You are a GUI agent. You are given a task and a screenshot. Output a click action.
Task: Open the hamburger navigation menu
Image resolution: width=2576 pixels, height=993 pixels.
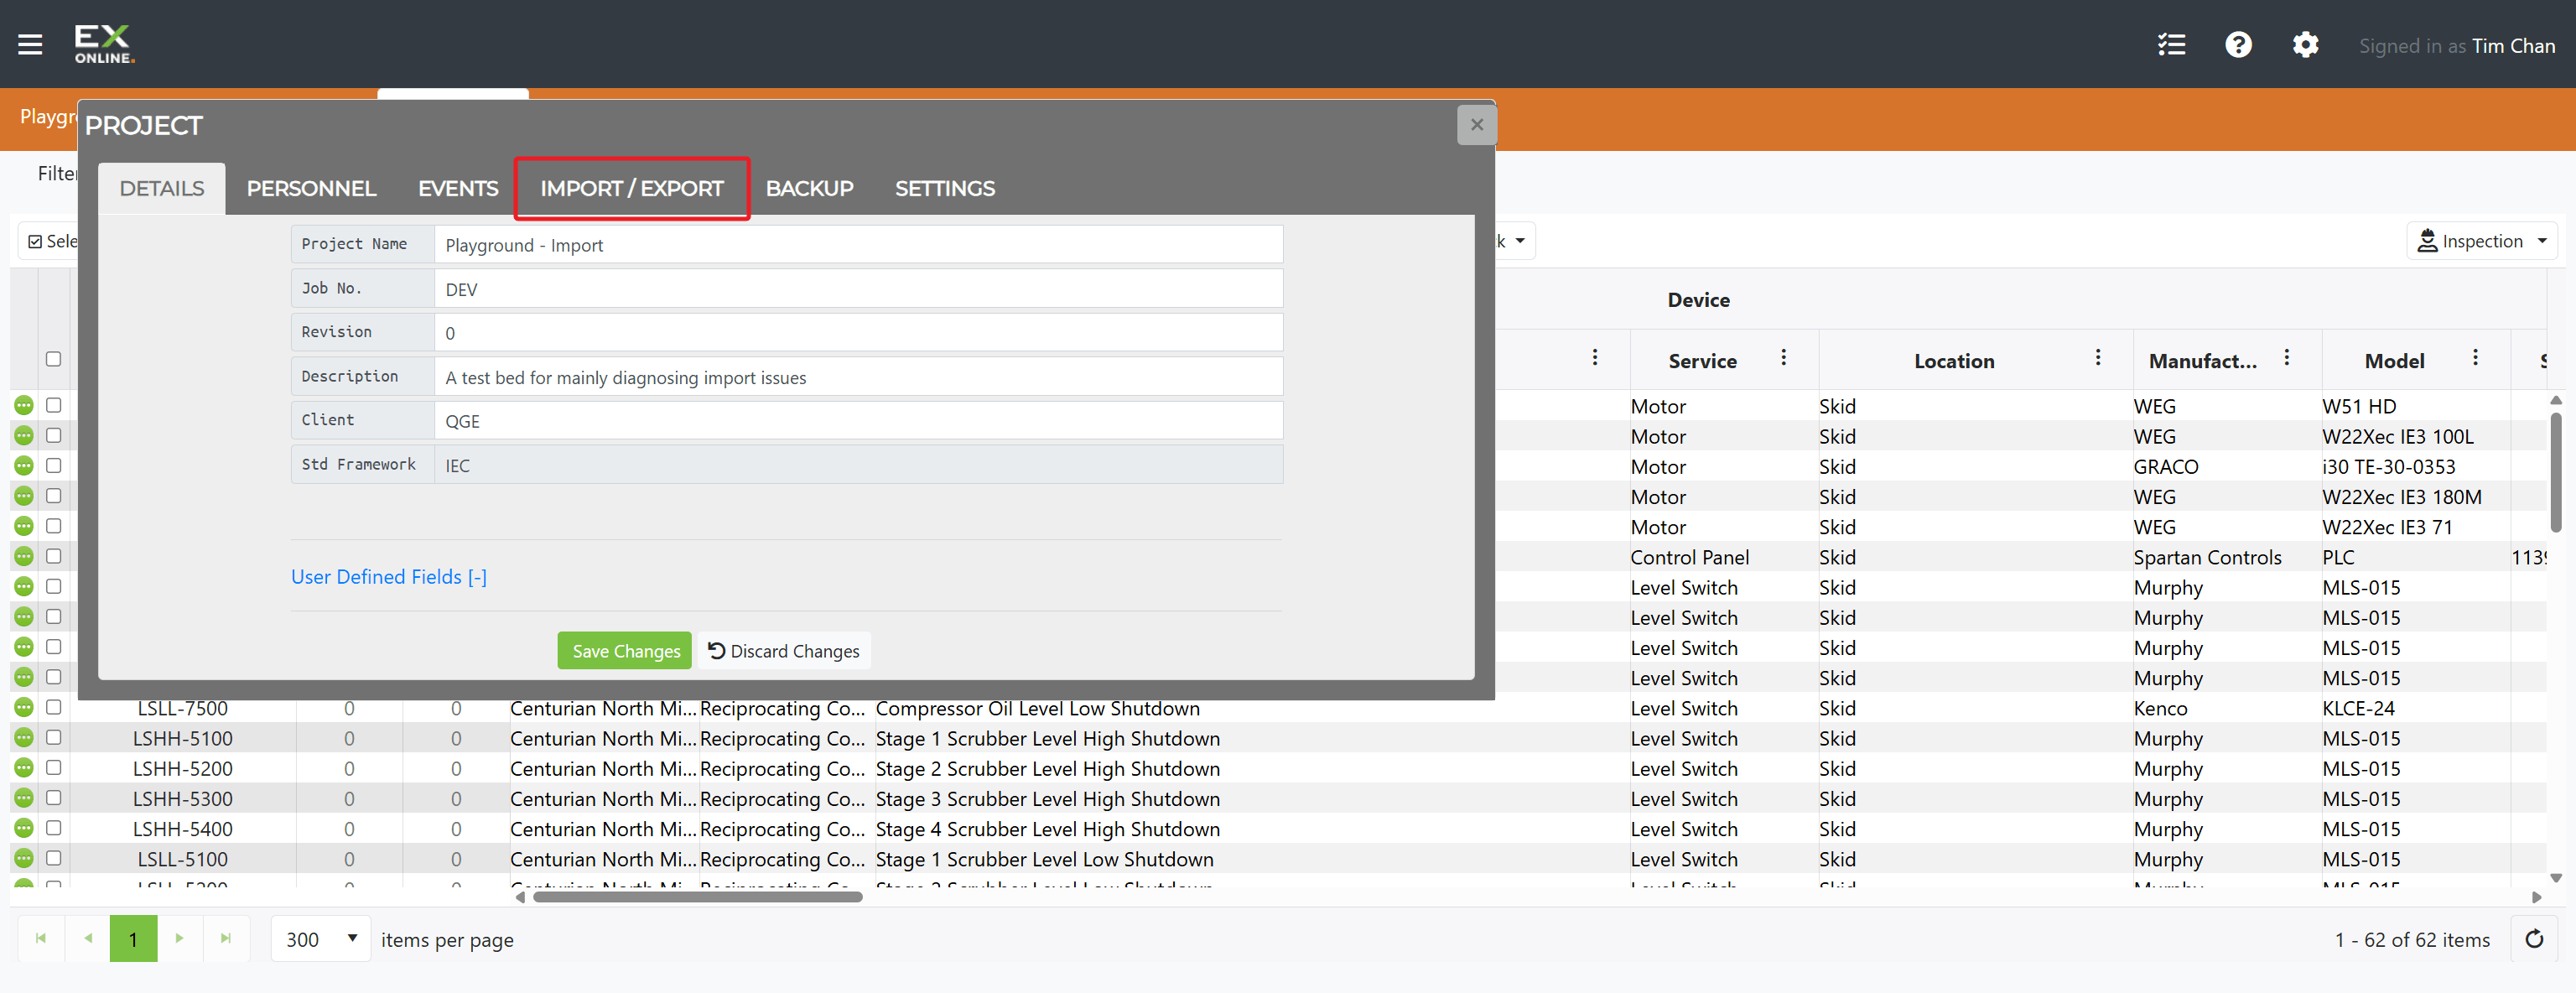30,44
